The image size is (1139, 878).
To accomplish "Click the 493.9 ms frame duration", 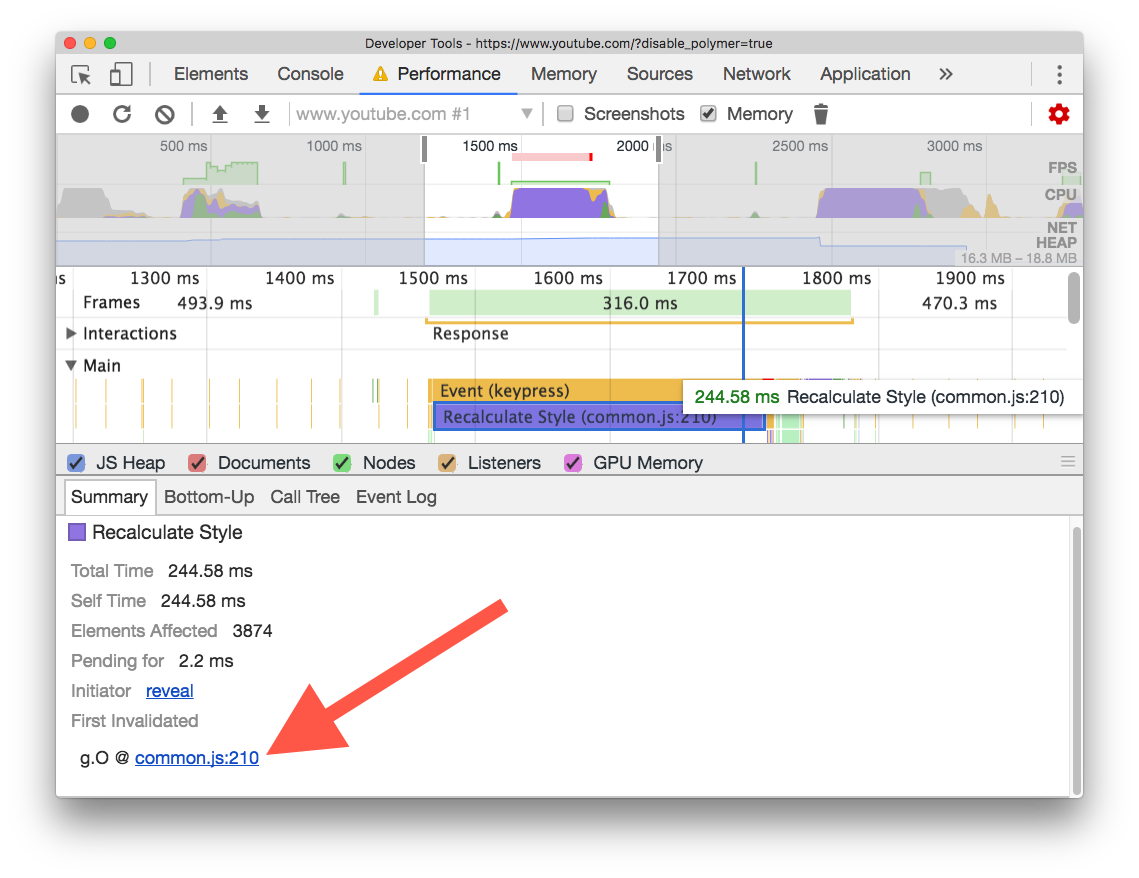I will (215, 303).
